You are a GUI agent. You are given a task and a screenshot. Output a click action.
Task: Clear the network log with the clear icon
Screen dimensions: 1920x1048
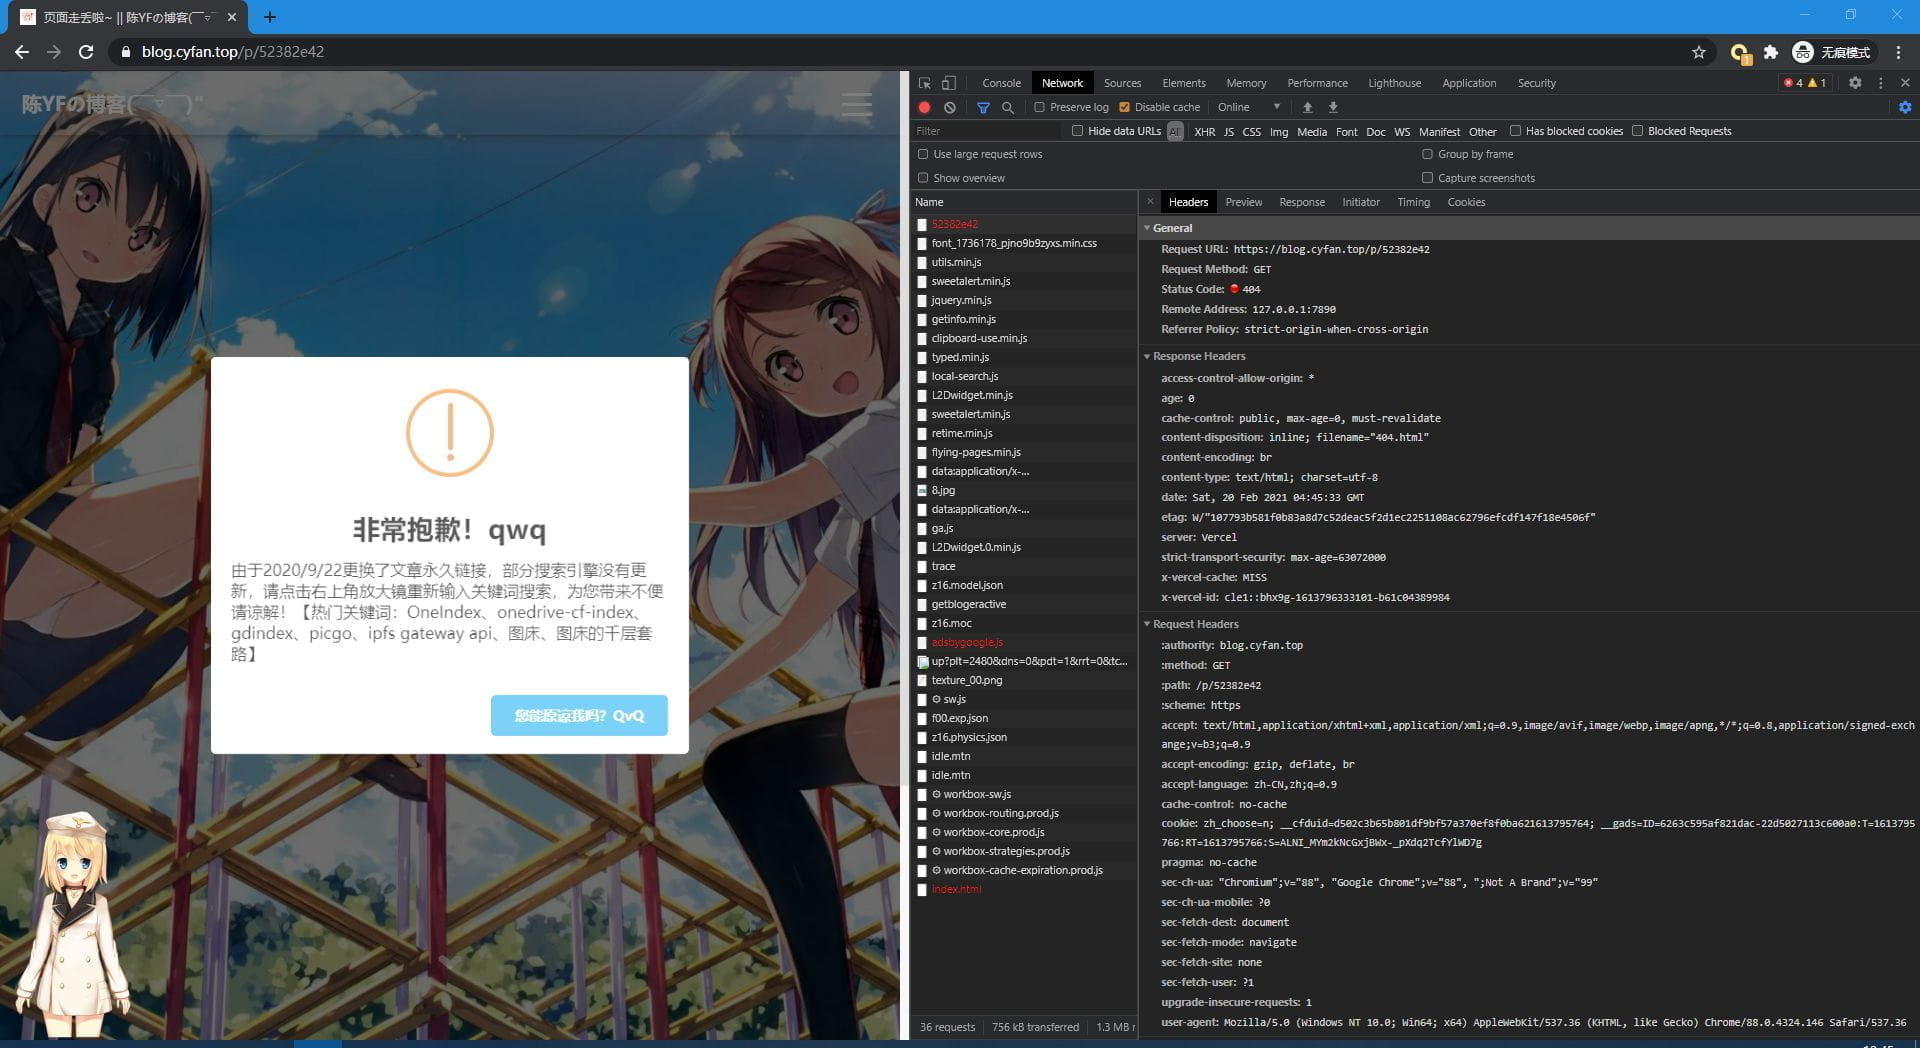click(x=950, y=107)
